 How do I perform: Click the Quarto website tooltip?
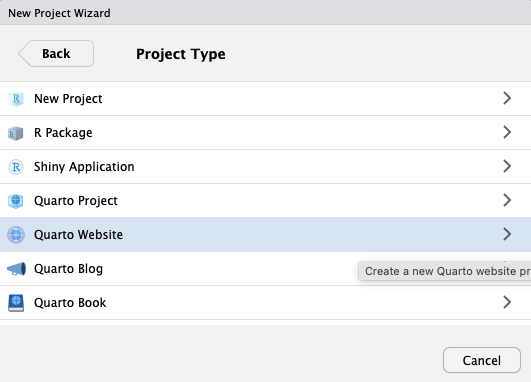point(445,271)
